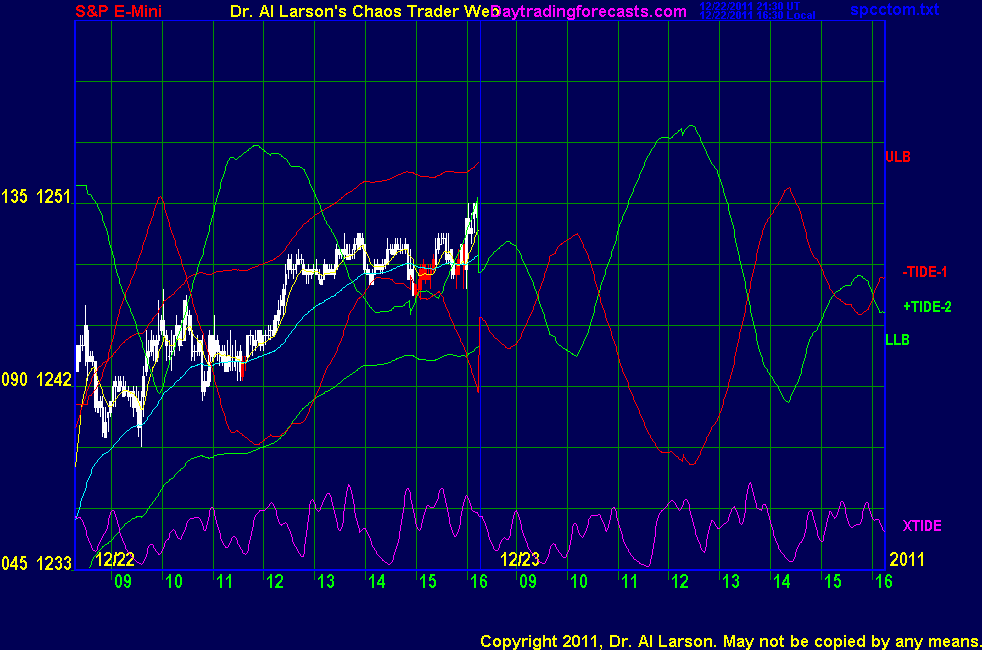Click the yellow "2011" year label
This screenshot has height=650, width=982.
(907, 559)
